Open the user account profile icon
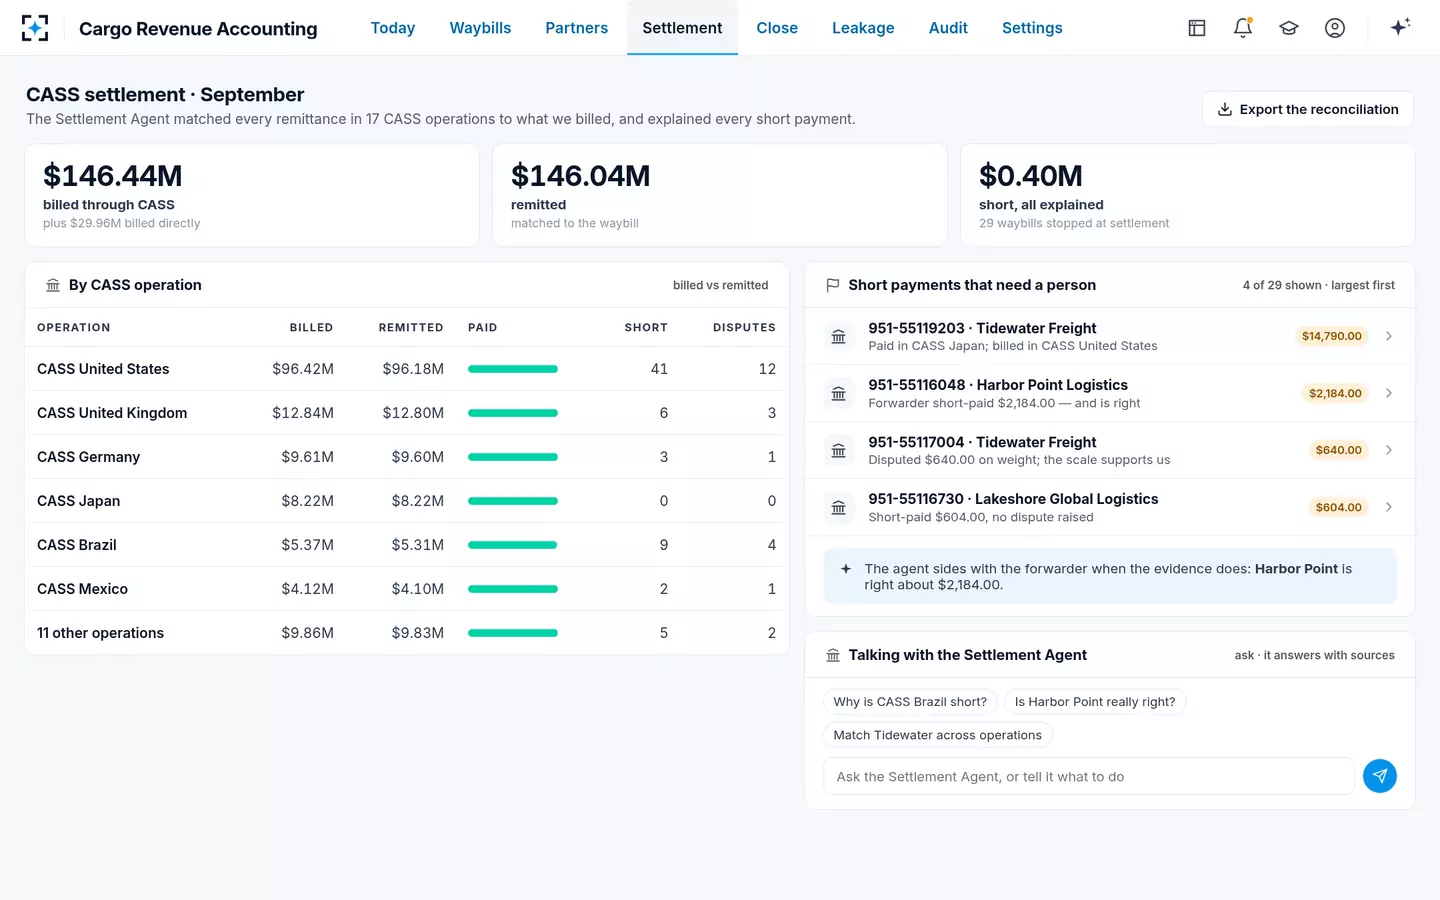Image resolution: width=1440 pixels, height=900 pixels. (x=1335, y=28)
